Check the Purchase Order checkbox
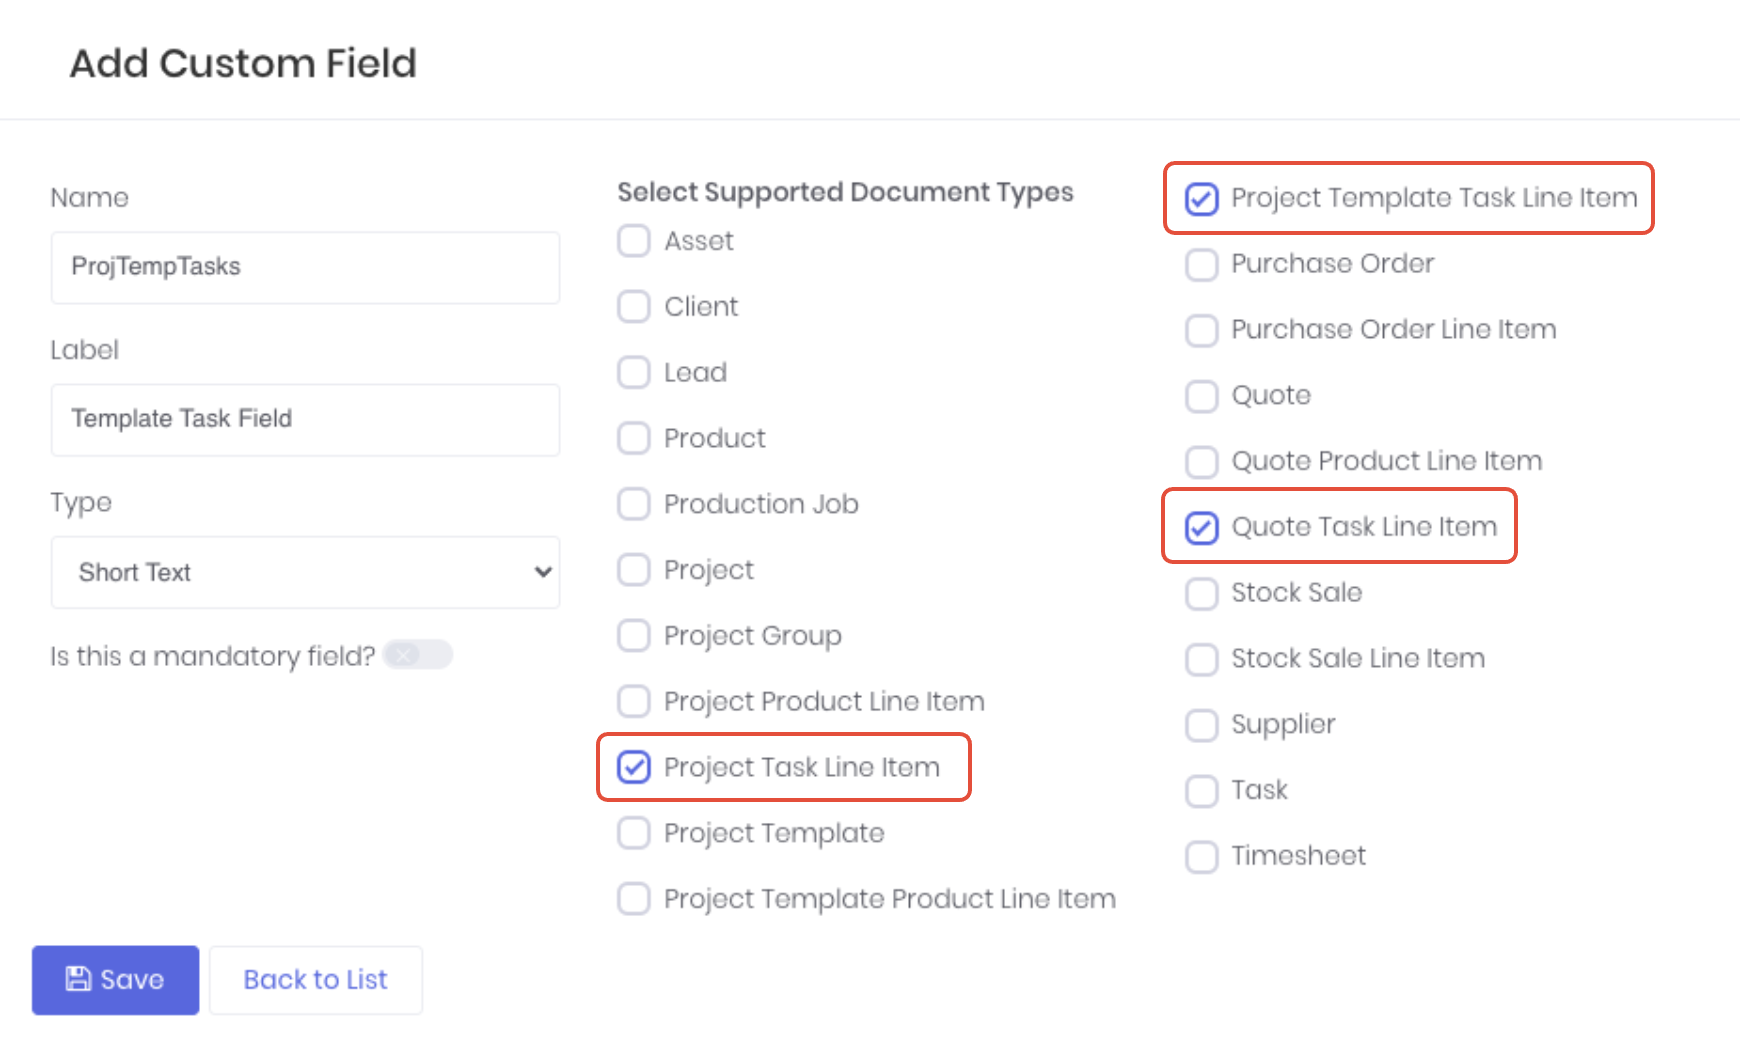This screenshot has height=1049, width=1740. pos(1201,264)
